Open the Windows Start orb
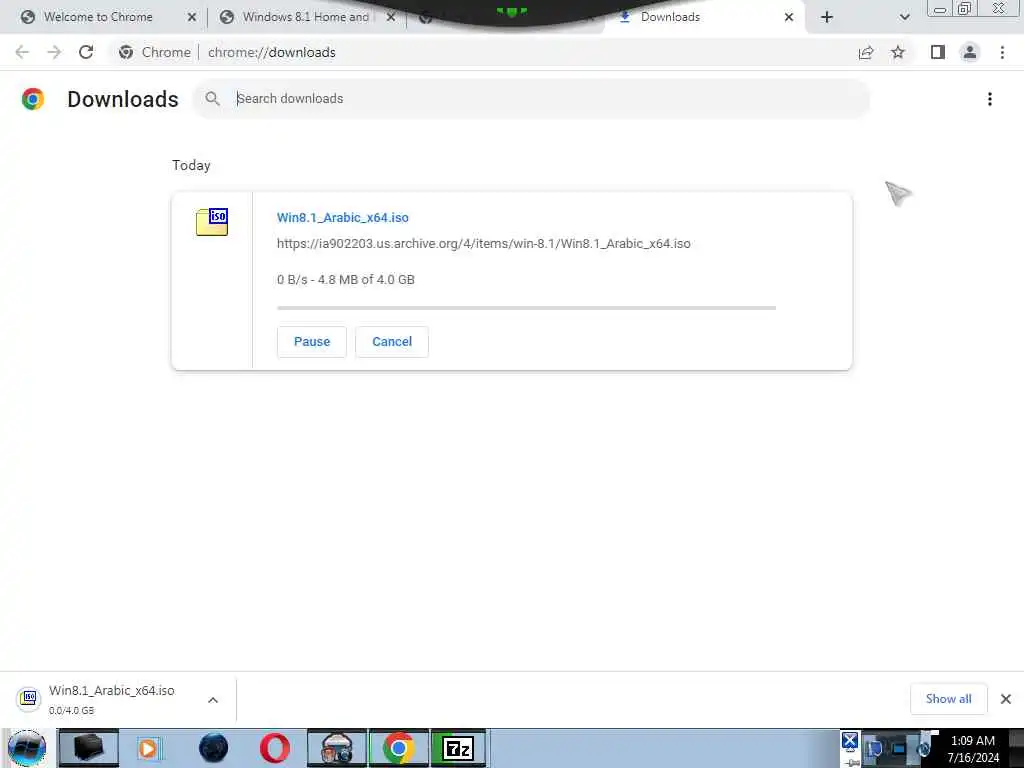The height and width of the screenshot is (768, 1024). pos(27,748)
